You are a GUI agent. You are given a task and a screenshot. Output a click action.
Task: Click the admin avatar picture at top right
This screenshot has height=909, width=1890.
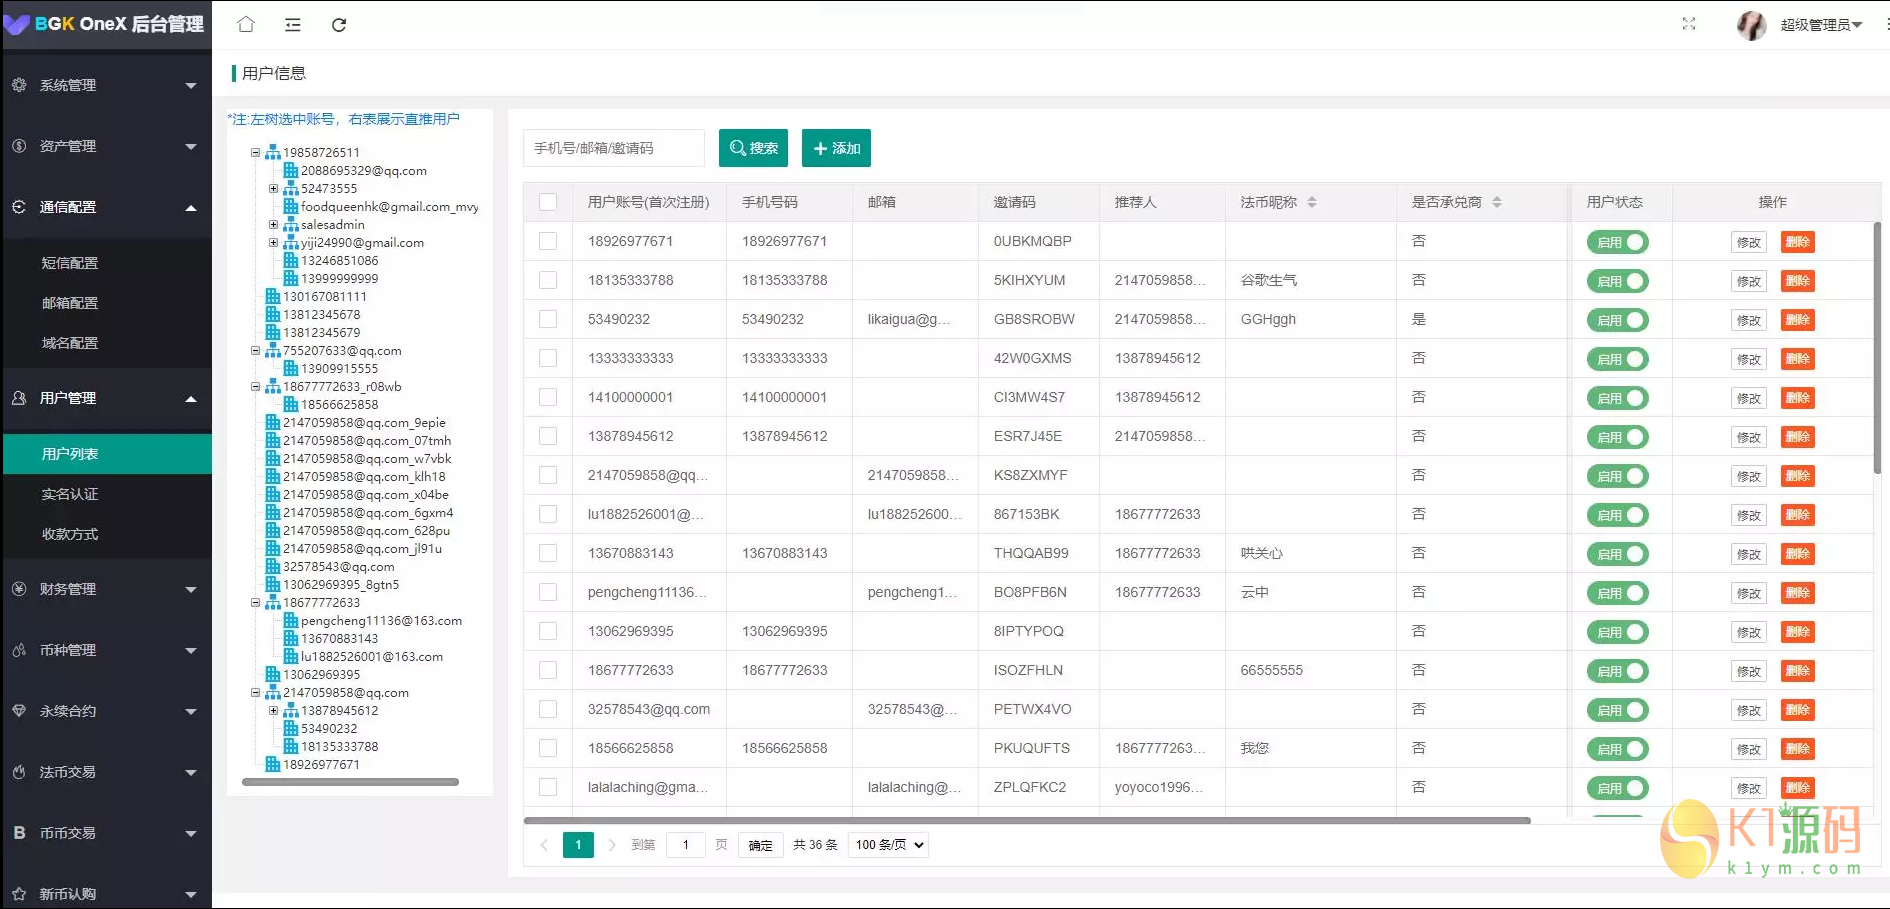click(1751, 26)
